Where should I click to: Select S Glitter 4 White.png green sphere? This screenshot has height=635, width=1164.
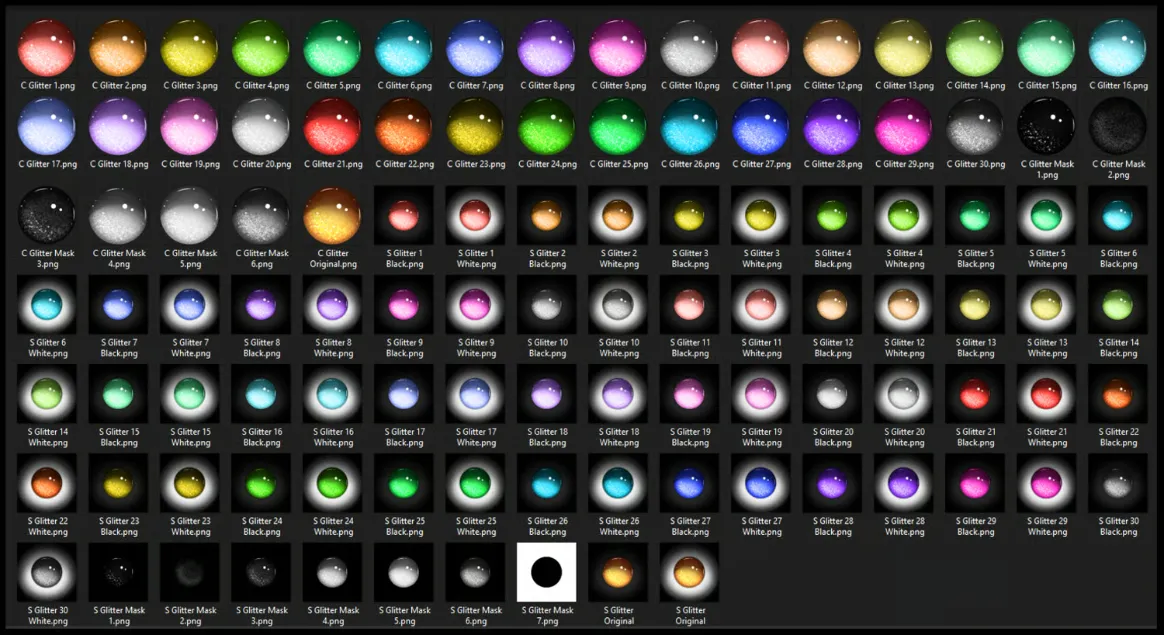904,215
